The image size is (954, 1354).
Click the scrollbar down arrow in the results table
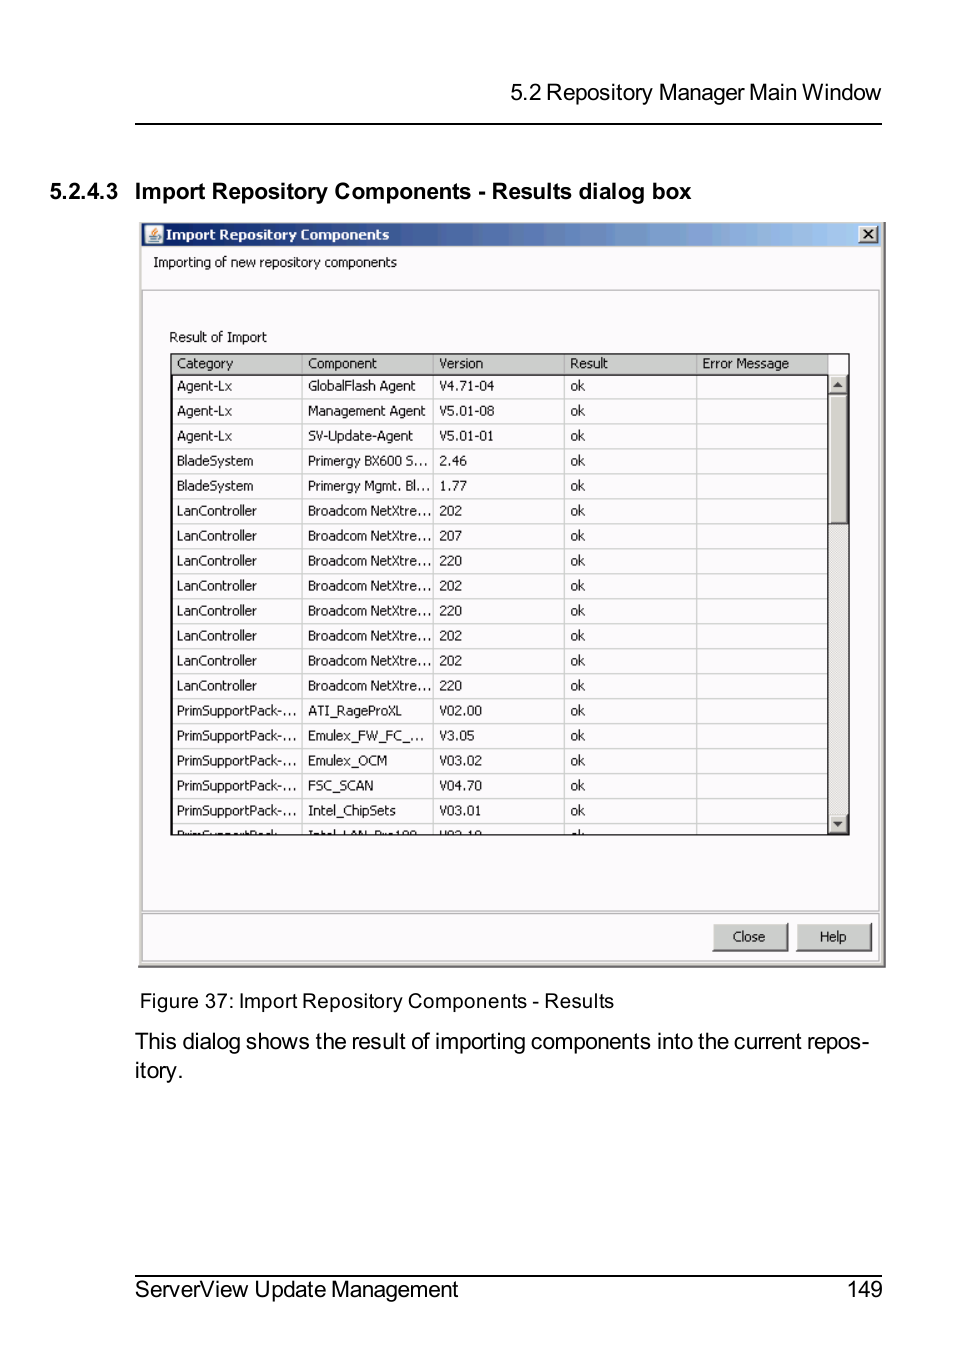[x=838, y=824]
